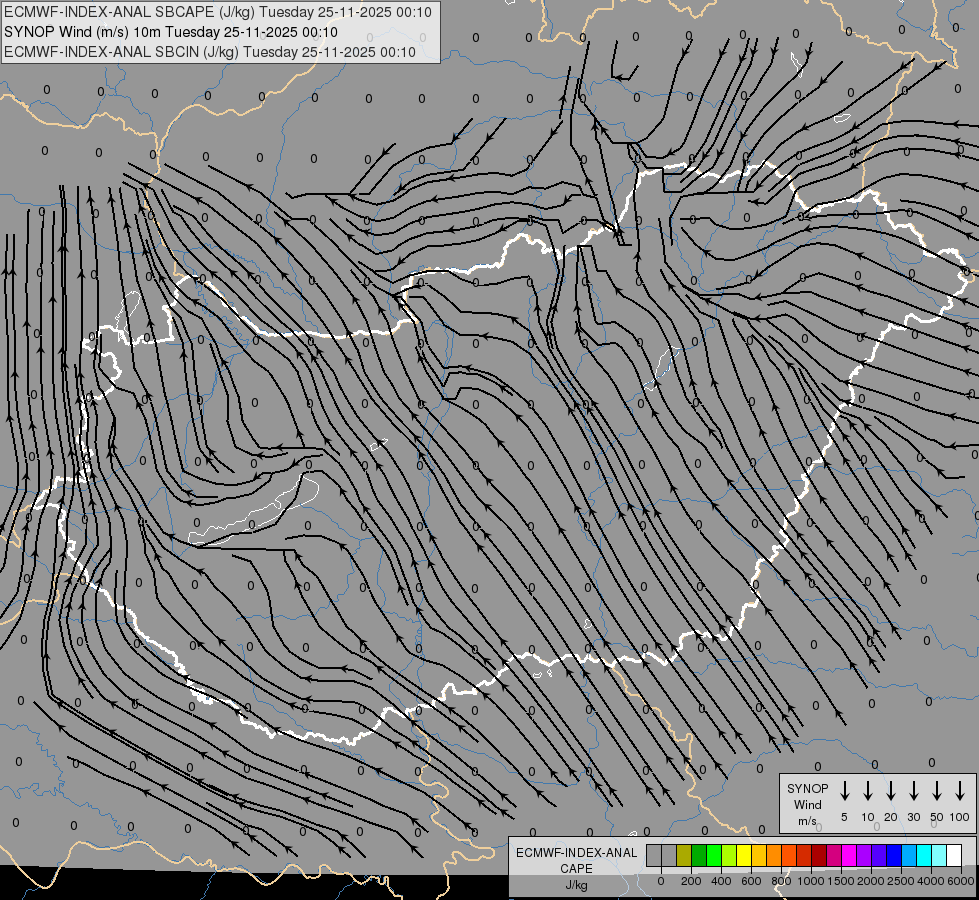Click the 20 m/s wind arrow symbol

pos(891,791)
